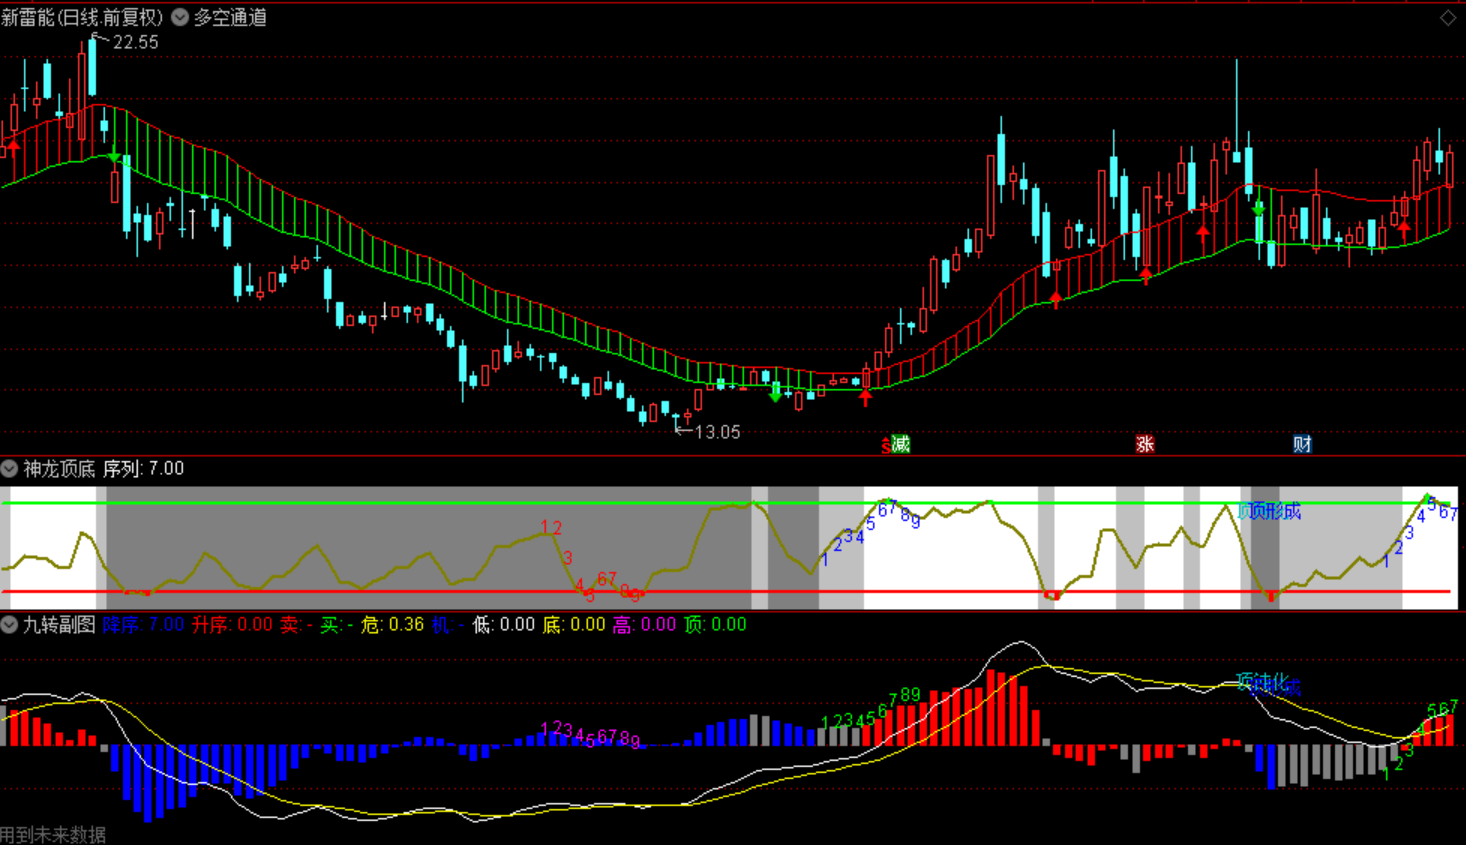Click the 机: - readout
Screen dimensions: 1466x845
448,625
